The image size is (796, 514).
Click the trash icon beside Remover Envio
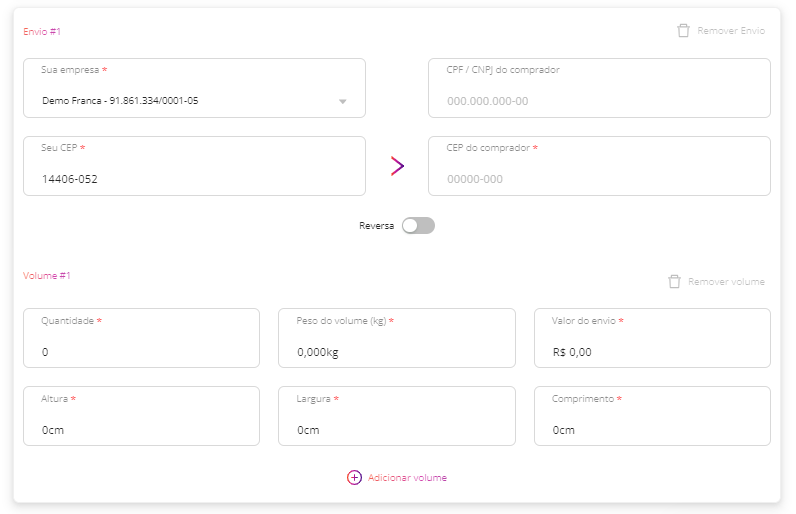[683, 31]
